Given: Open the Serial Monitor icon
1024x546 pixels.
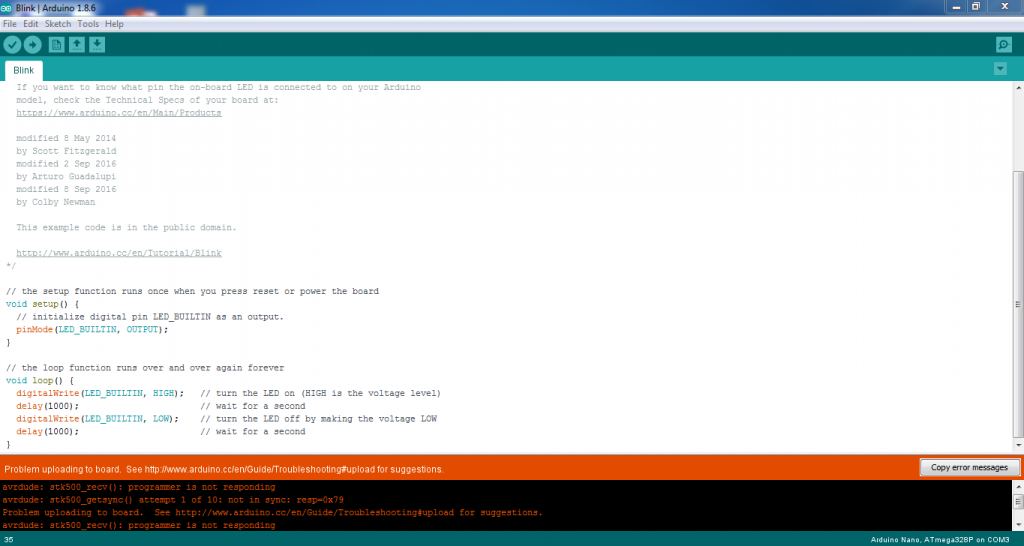Looking at the screenshot, I should (1004, 44).
